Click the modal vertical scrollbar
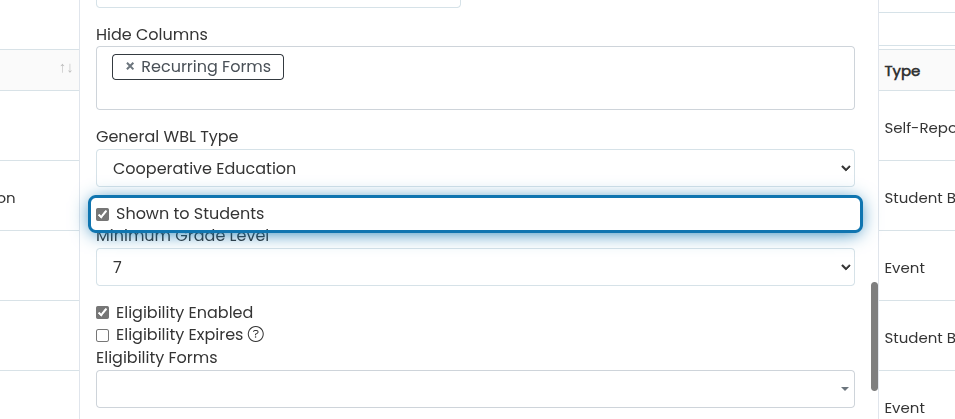955x419 pixels. click(x=875, y=336)
